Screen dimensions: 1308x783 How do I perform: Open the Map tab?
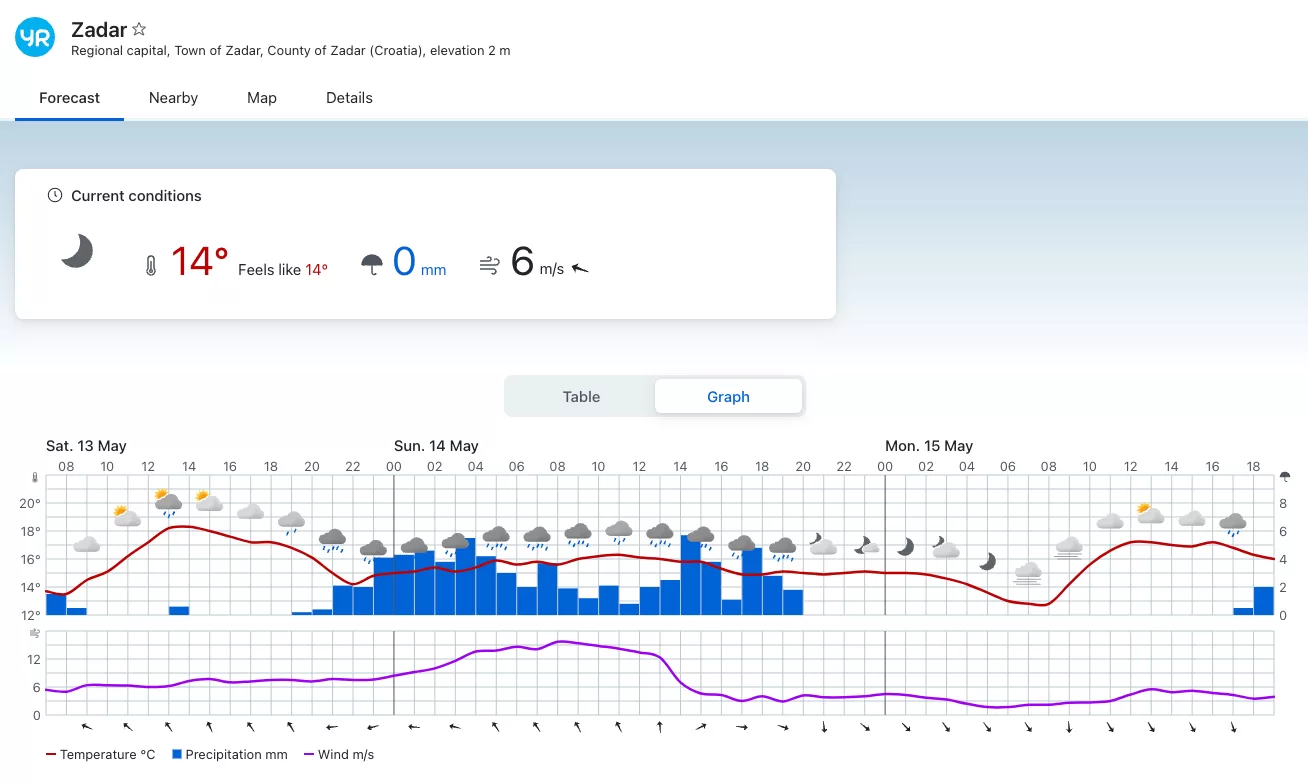pyautogui.click(x=262, y=98)
